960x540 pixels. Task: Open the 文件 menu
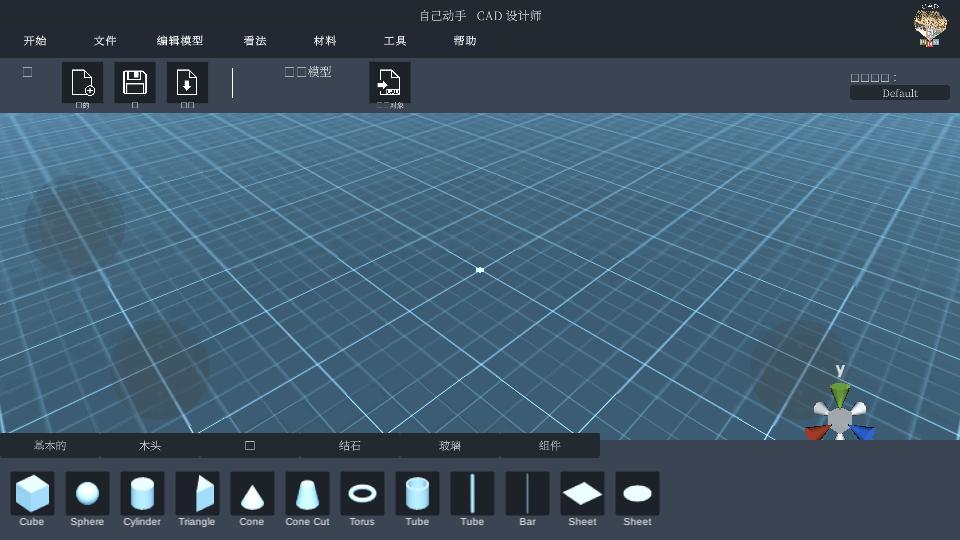pos(105,41)
